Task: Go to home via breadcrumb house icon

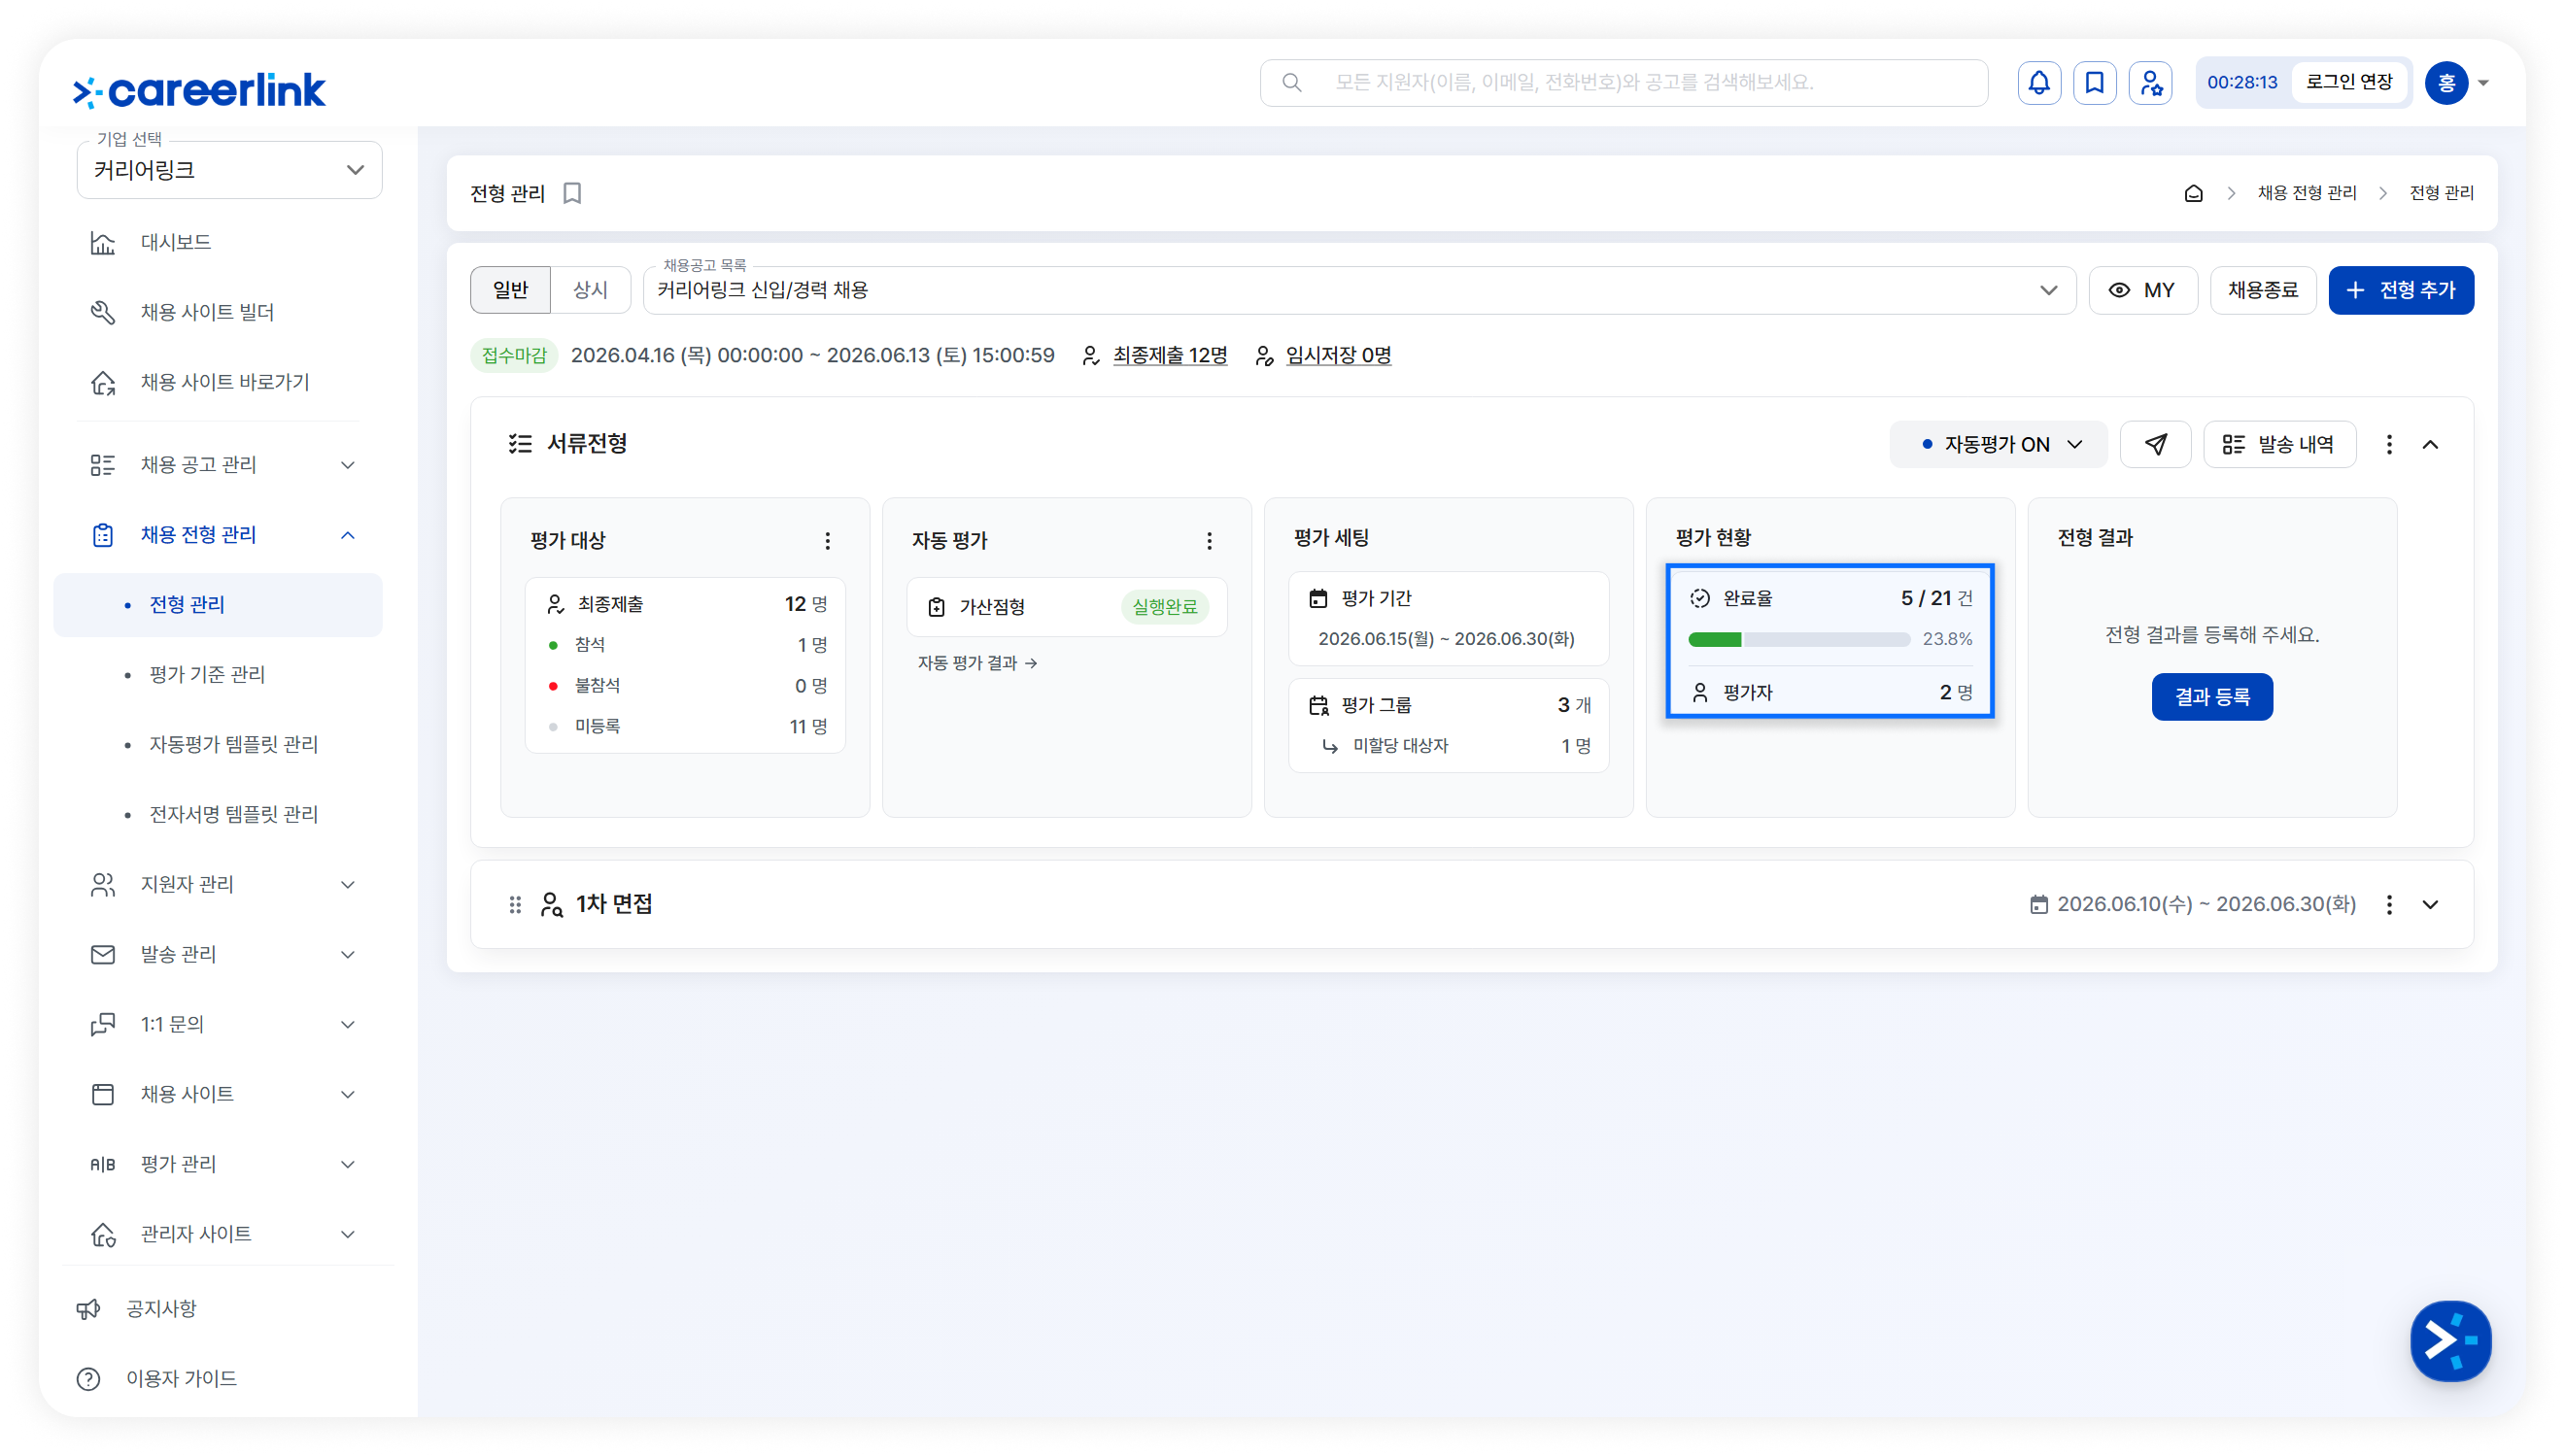Action: [x=2193, y=193]
